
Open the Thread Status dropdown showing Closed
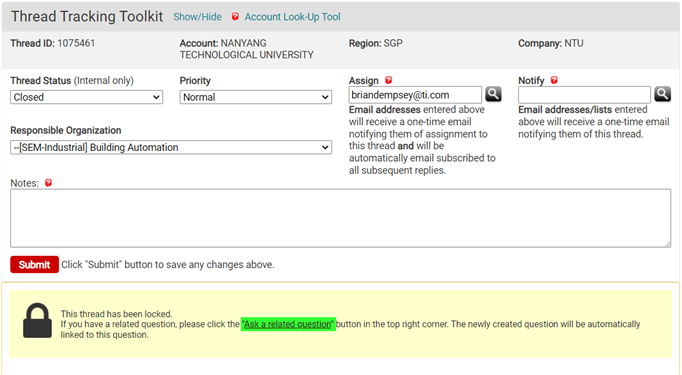87,97
